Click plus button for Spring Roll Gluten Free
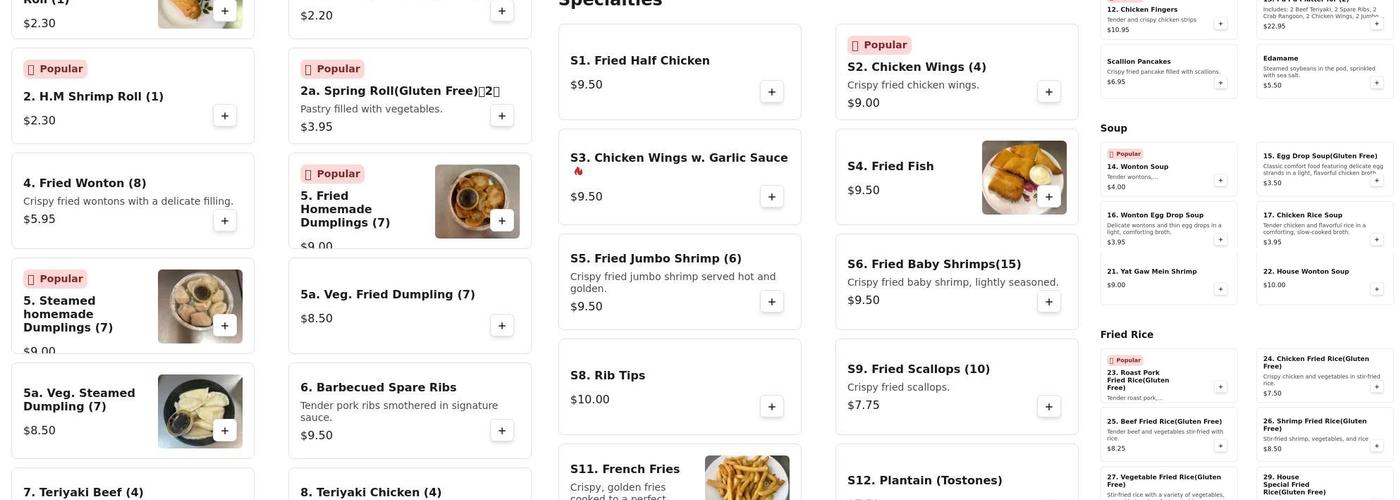The image size is (1400, 500). pos(501,116)
